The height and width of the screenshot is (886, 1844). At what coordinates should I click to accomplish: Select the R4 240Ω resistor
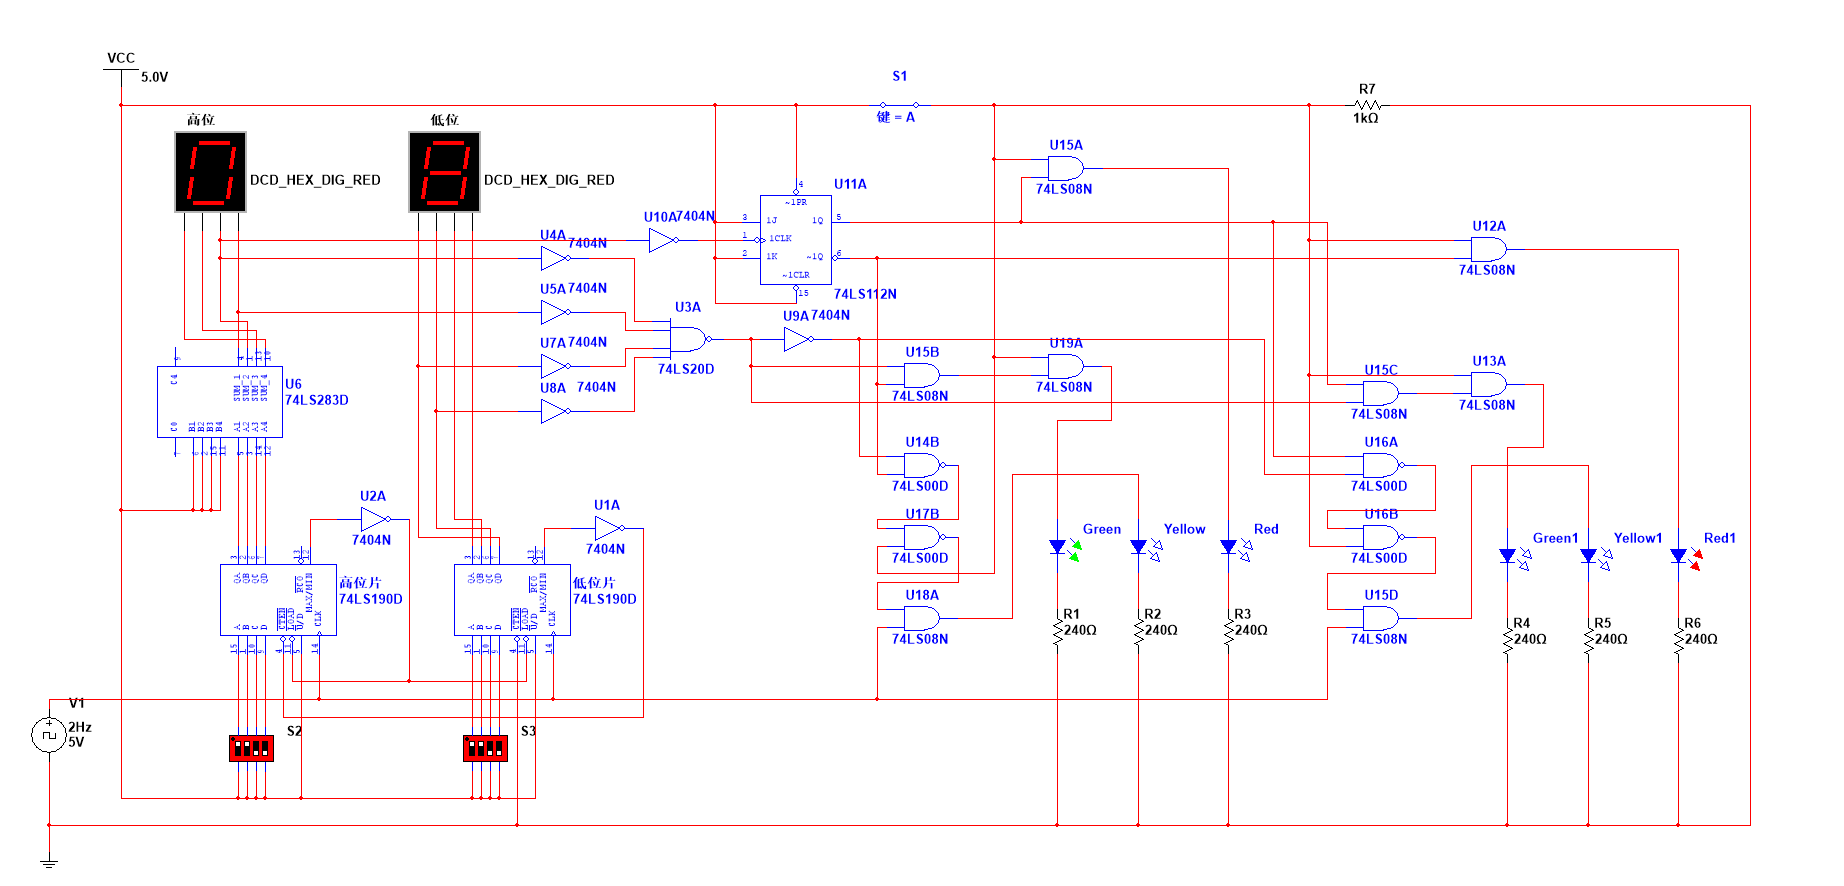[x=1508, y=641]
